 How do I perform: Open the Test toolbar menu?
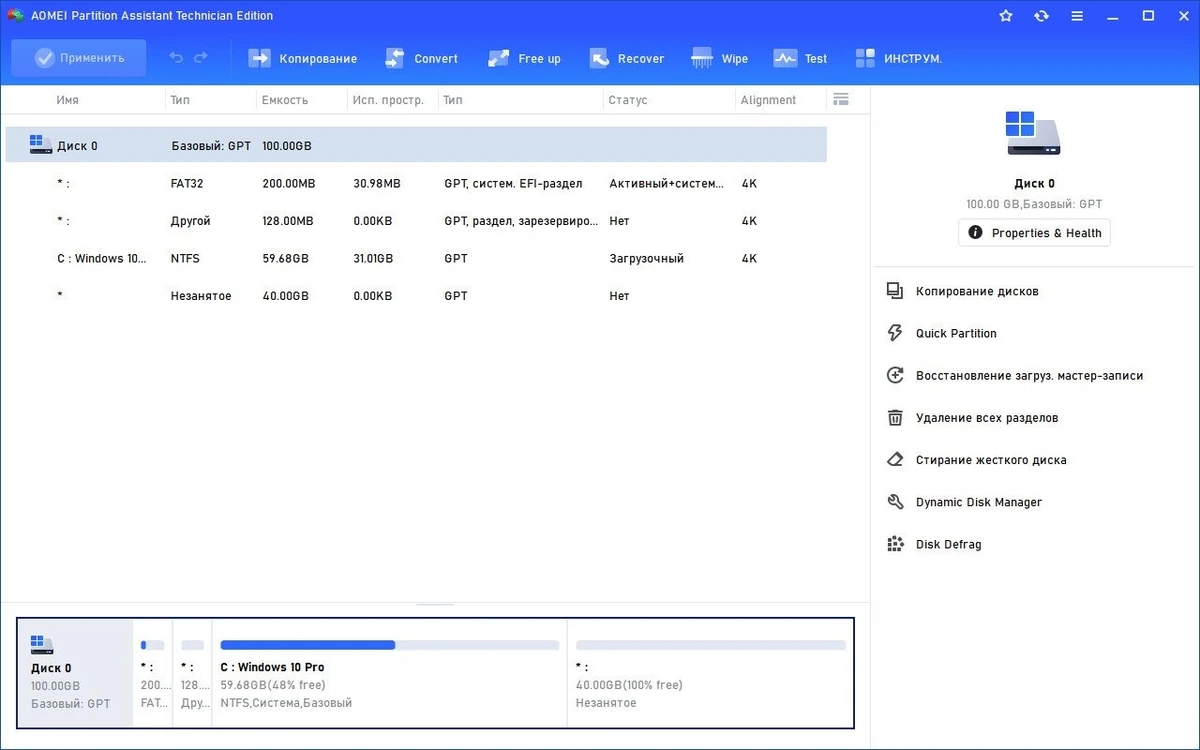pyautogui.click(x=801, y=59)
